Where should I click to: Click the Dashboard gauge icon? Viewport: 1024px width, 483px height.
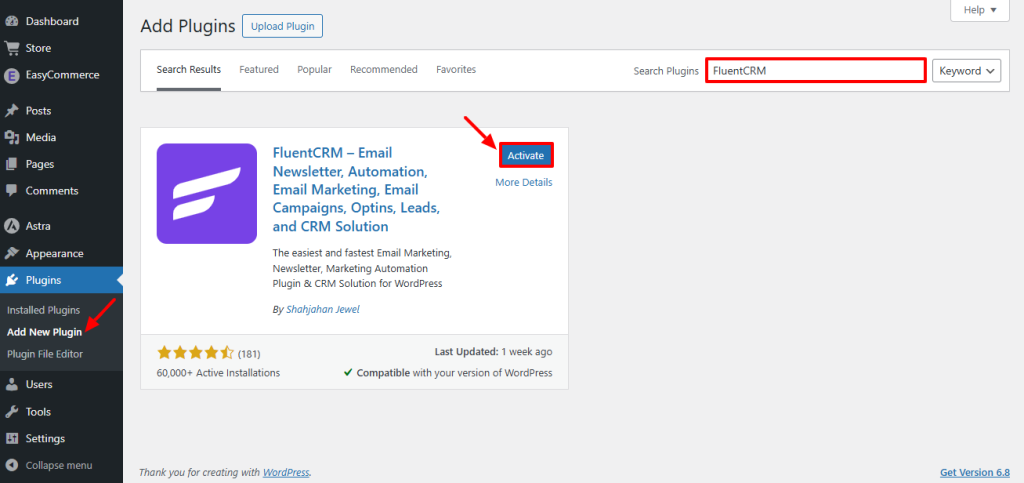tap(11, 21)
